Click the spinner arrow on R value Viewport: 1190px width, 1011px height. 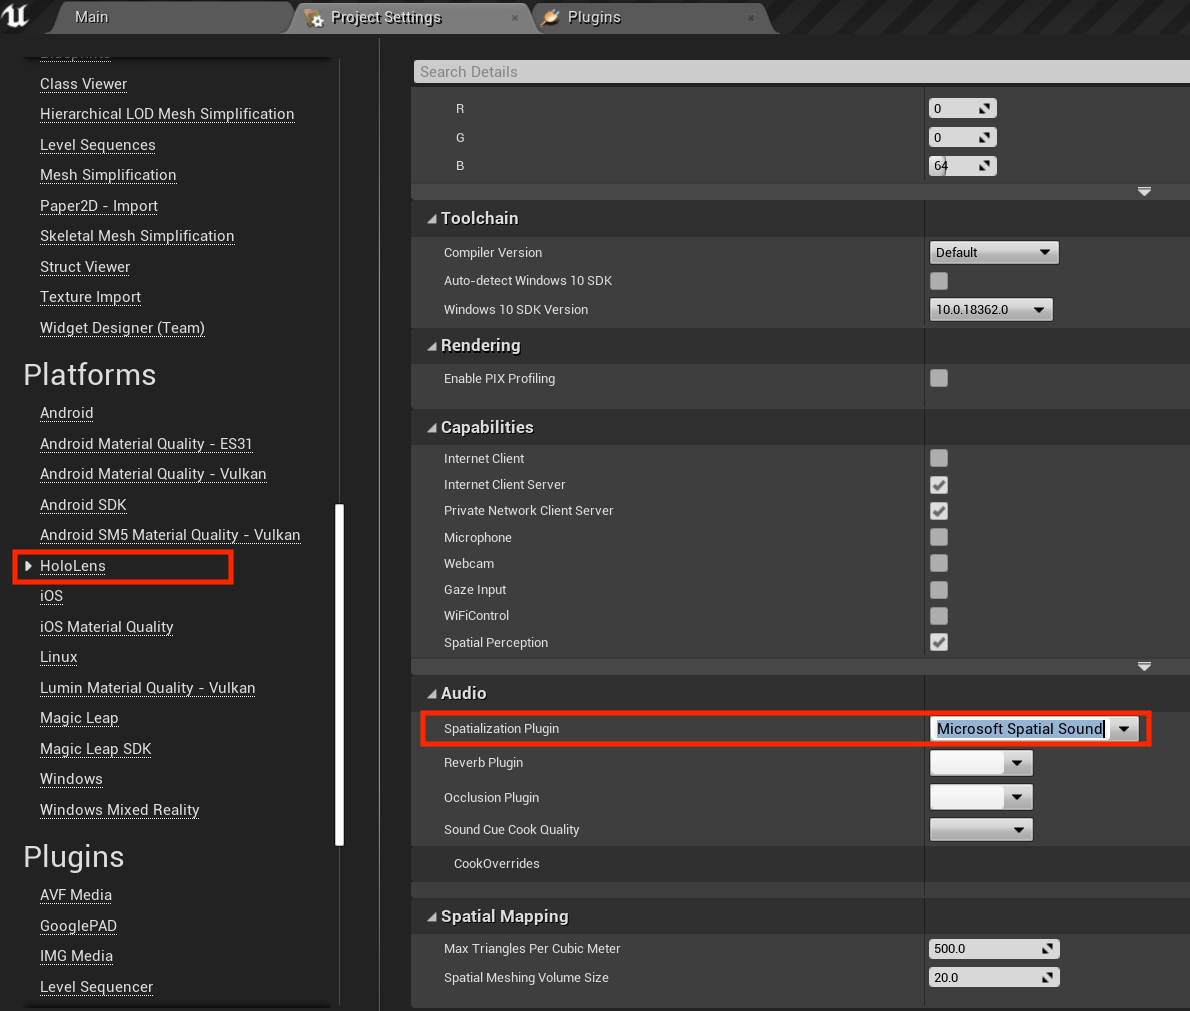(984, 109)
